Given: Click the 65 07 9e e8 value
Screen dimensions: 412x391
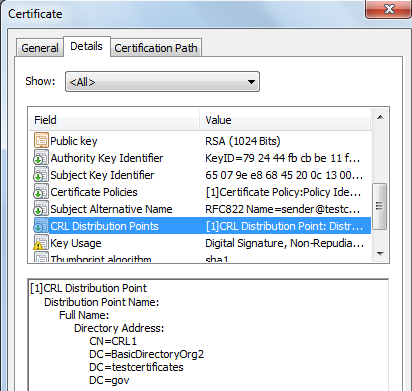Looking at the screenshot, I should 284,175.
